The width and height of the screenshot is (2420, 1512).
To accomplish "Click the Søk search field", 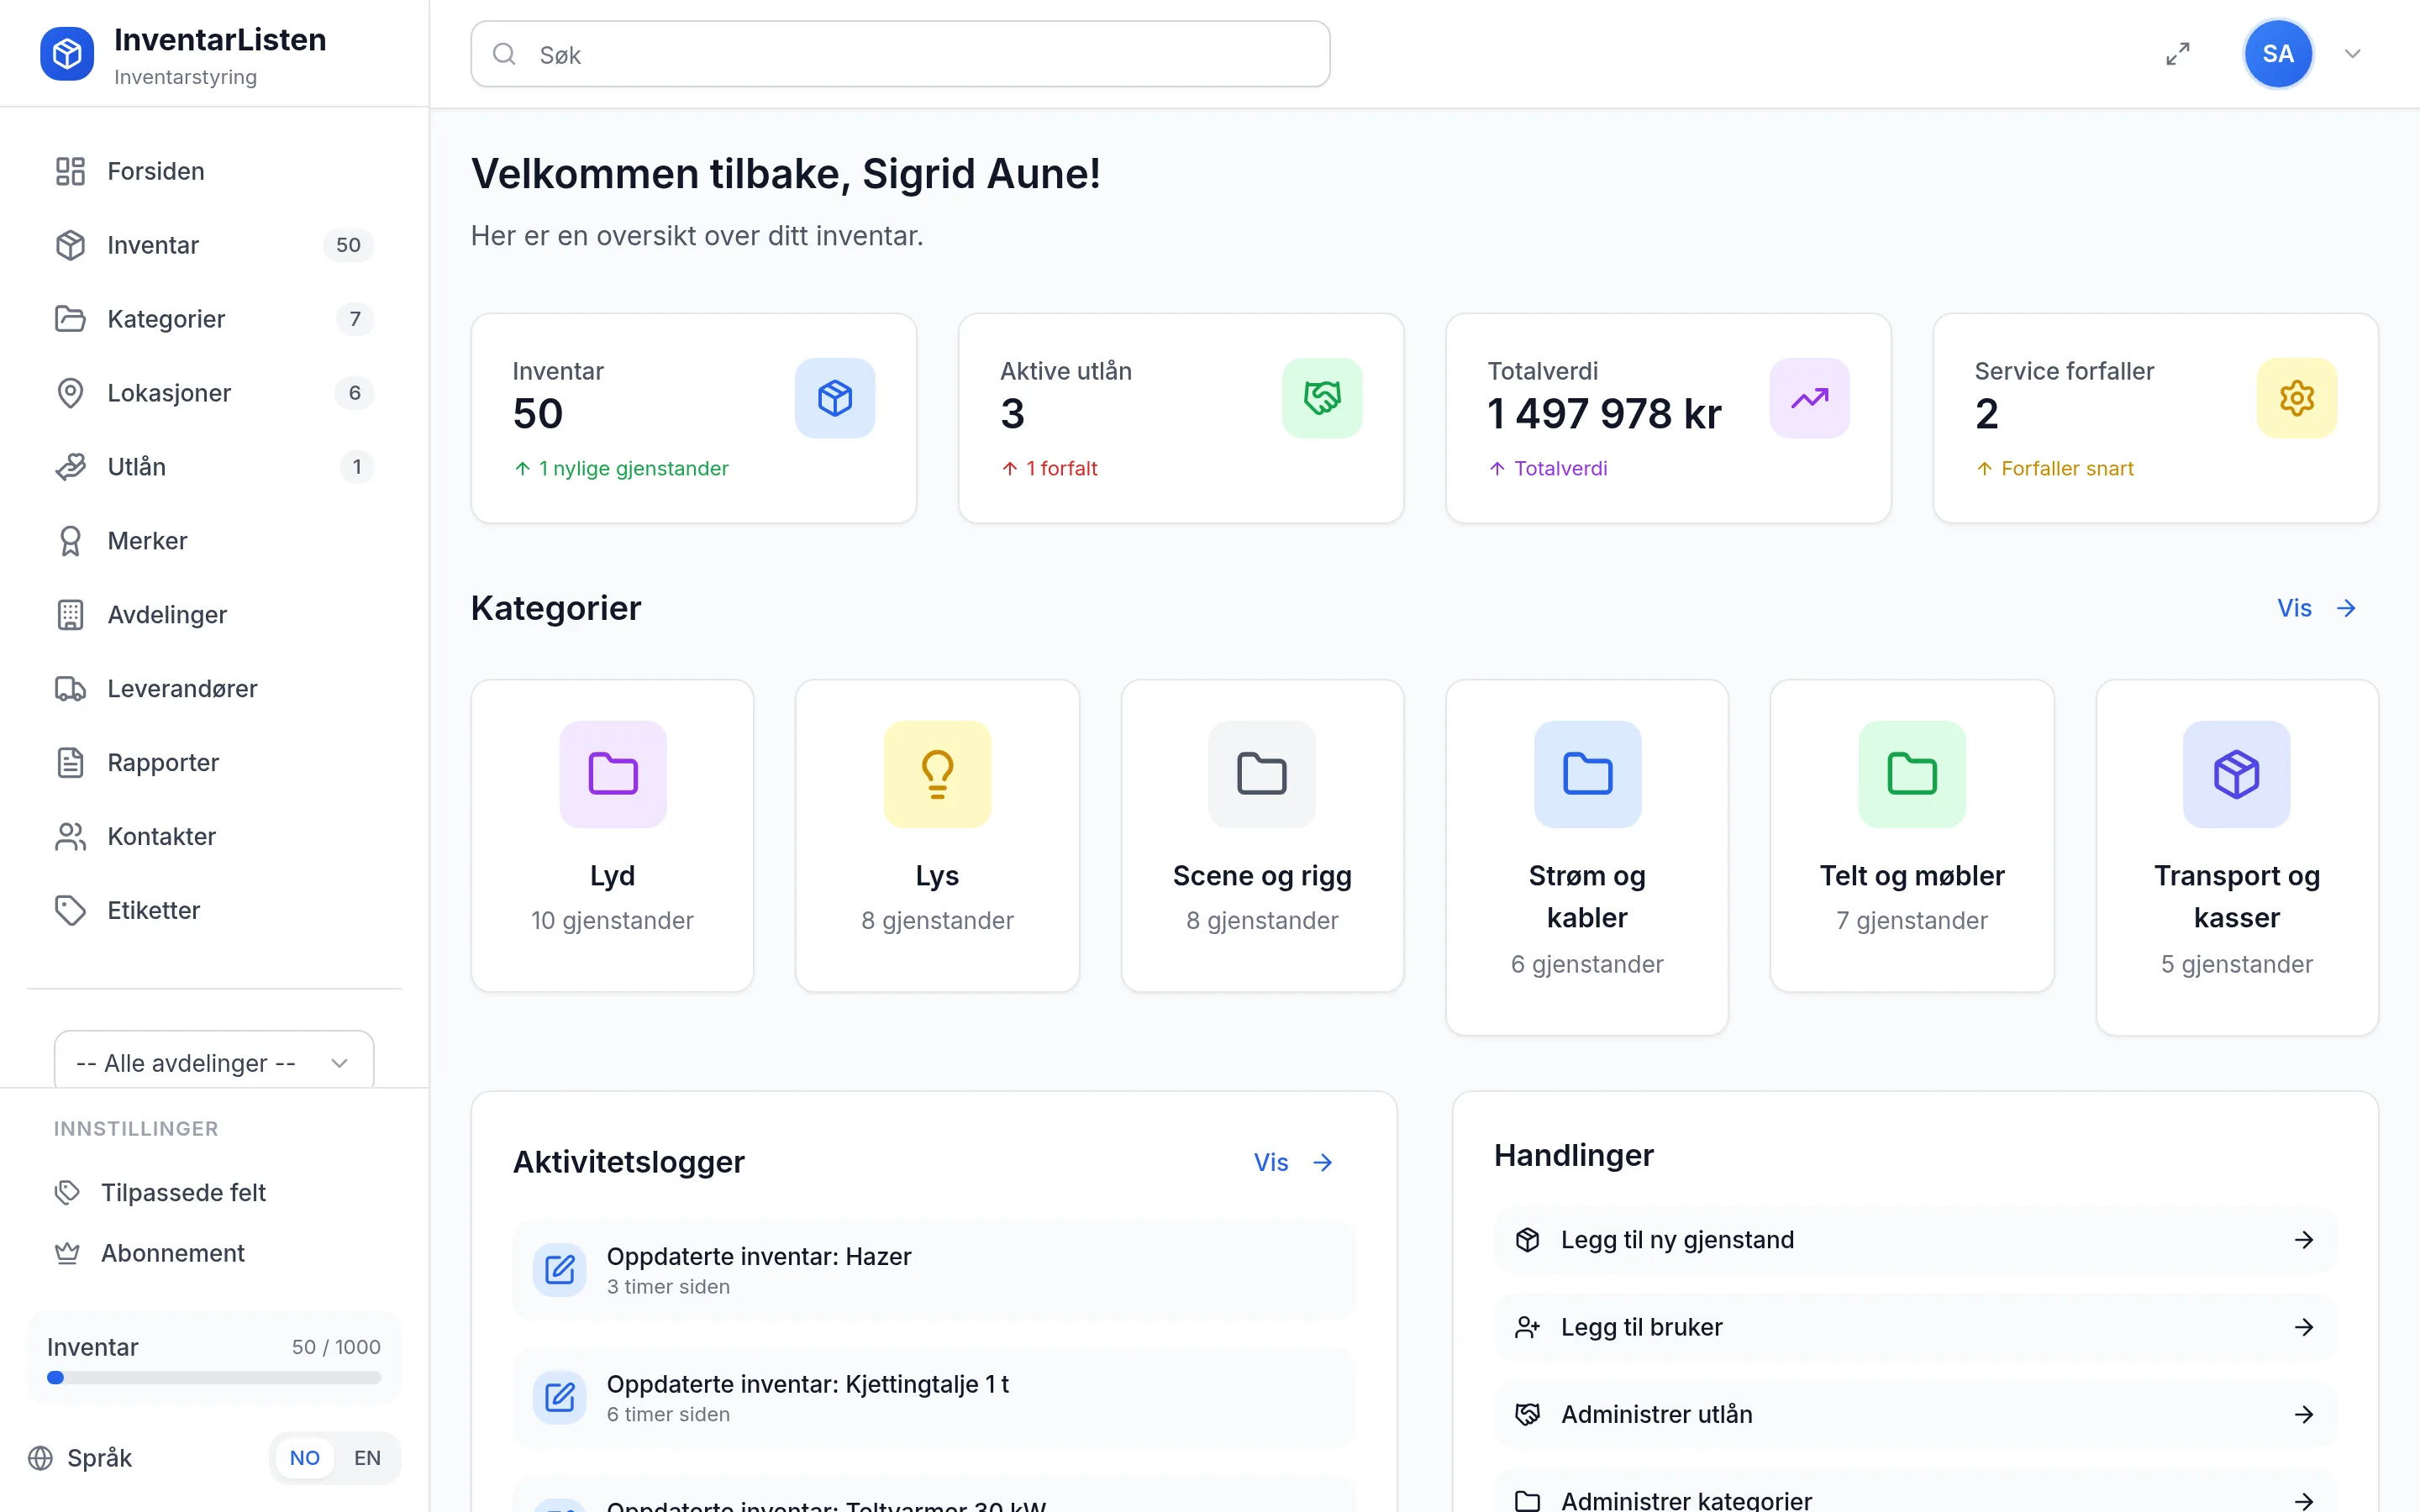I will [900, 54].
